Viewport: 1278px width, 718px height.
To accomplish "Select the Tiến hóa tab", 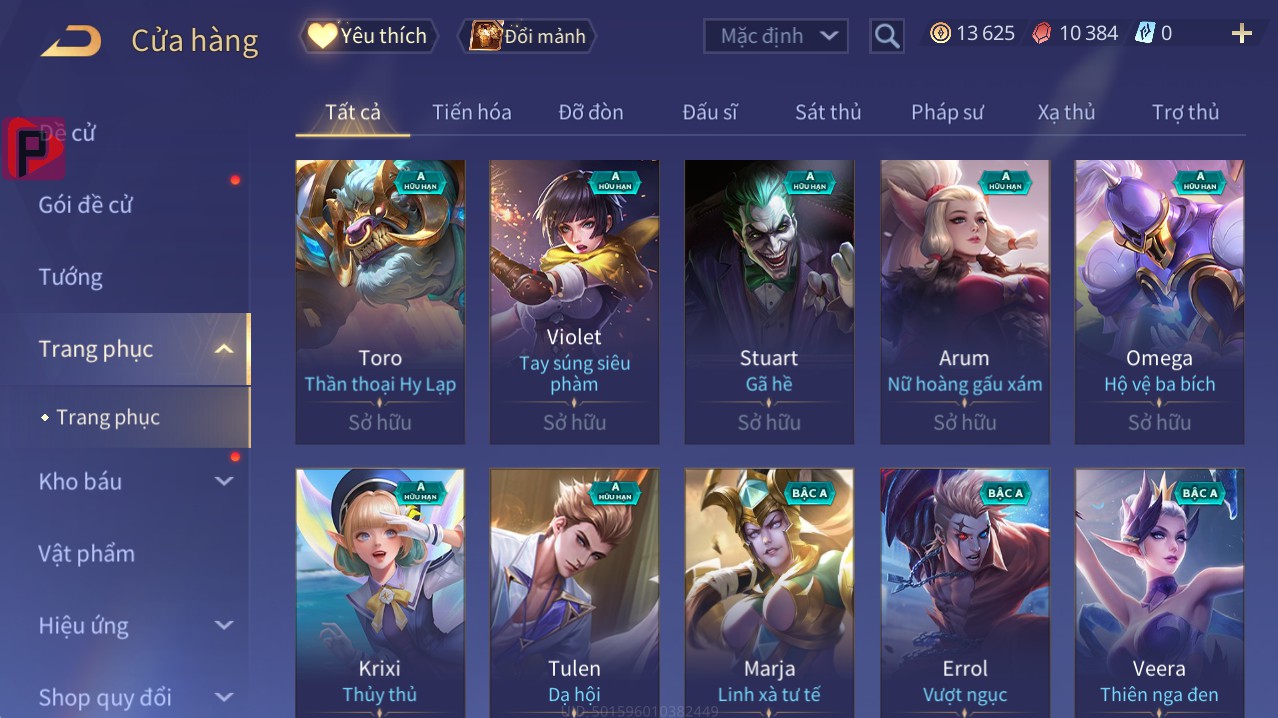I will point(472,112).
